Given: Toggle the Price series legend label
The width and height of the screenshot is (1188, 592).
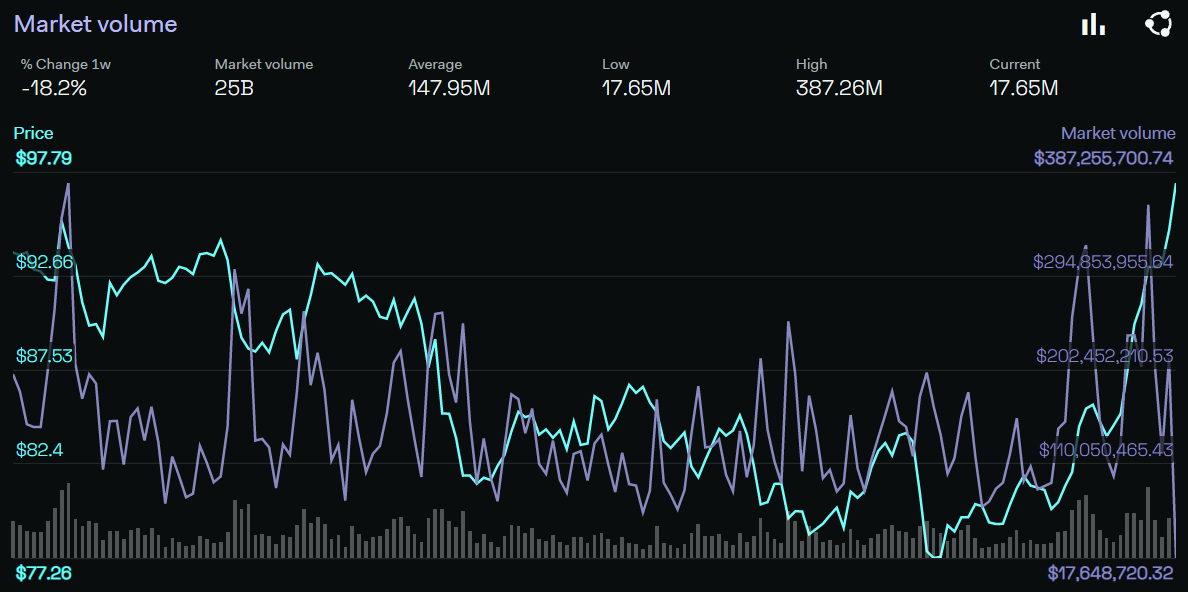Looking at the screenshot, I should [x=34, y=133].
